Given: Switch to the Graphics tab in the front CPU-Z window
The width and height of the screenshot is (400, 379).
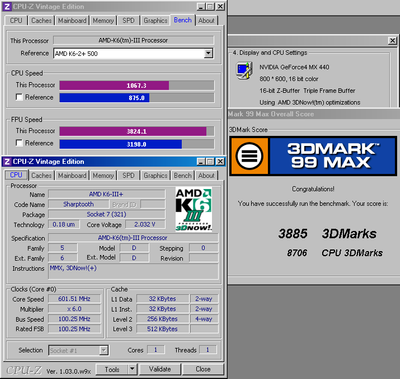Looking at the screenshot, I should click(155, 175).
